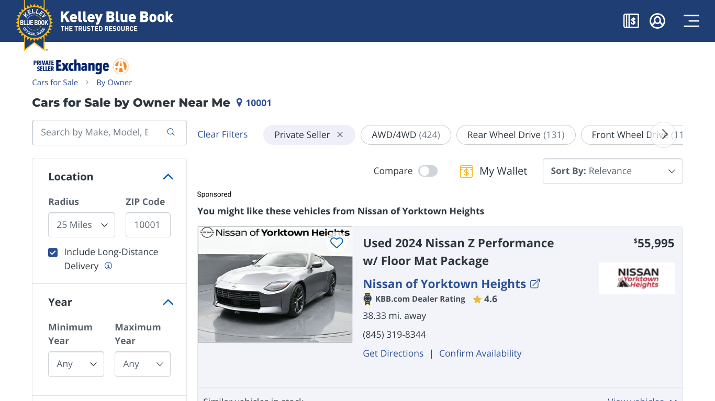Click the 4.6 star rating
Image resolution: width=715 pixels, height=401 pixels.
point(485,299)
